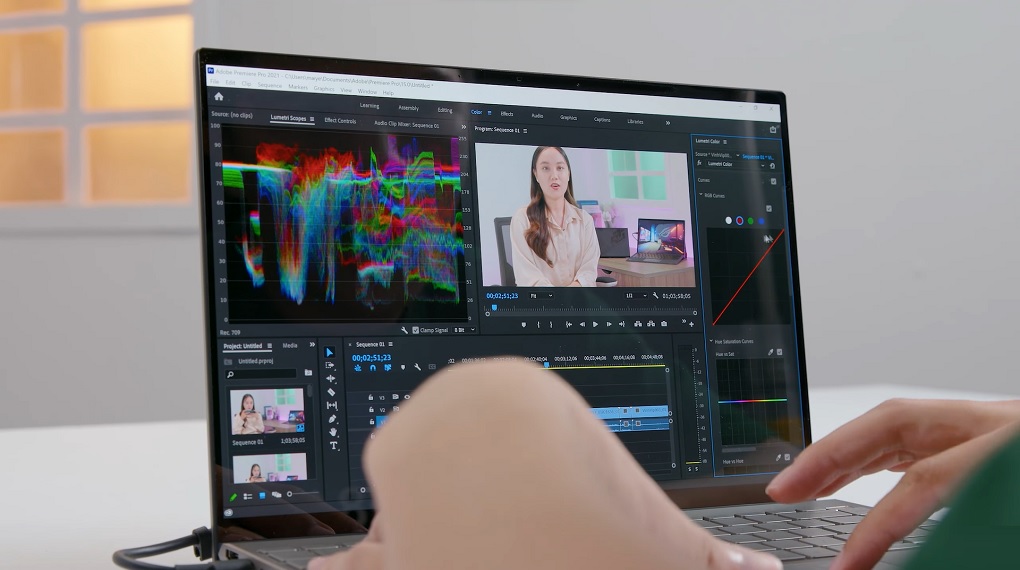Export frame with the camera icon
The height and width of the screenshot is (570, 1020).
(x=664, y=323)
